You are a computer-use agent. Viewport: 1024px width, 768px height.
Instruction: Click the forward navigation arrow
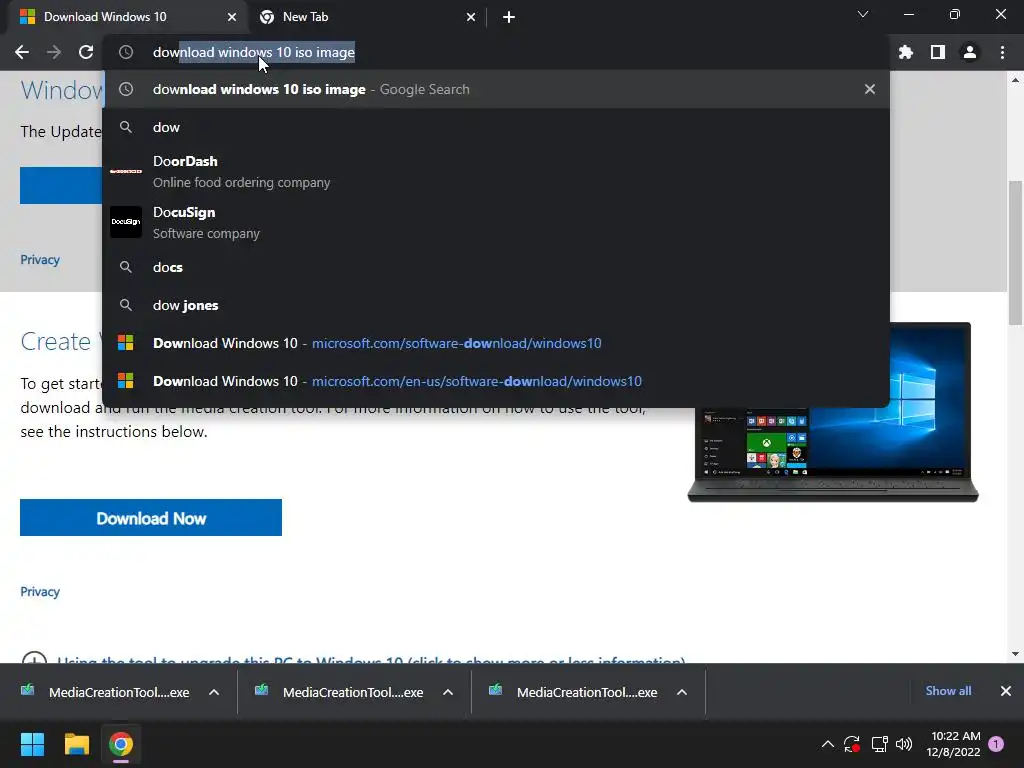[54, 52]
